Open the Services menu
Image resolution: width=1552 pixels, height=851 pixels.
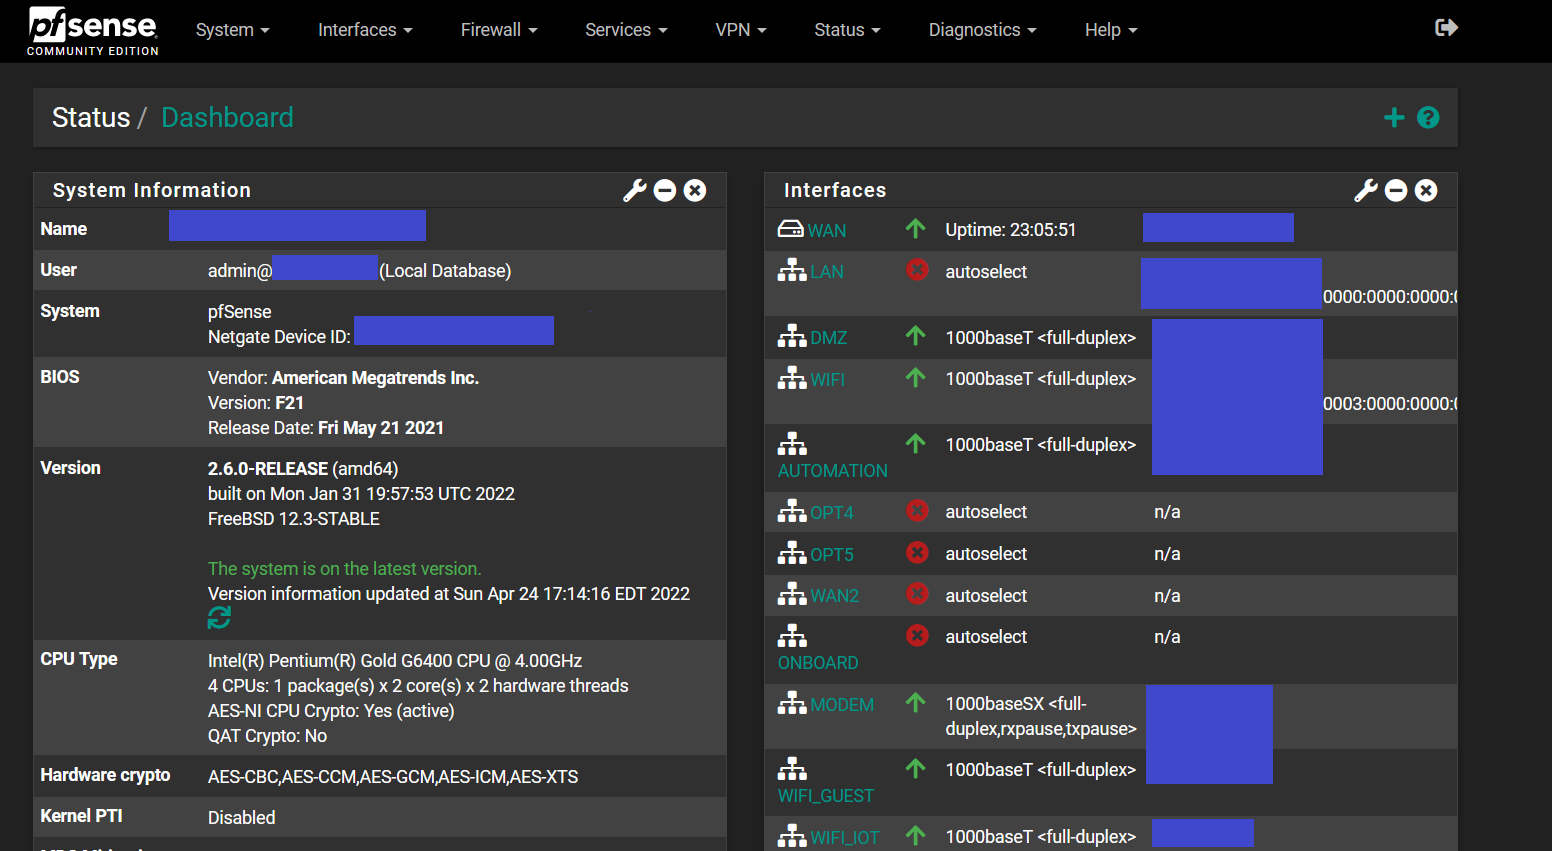[x=626, y=30]
